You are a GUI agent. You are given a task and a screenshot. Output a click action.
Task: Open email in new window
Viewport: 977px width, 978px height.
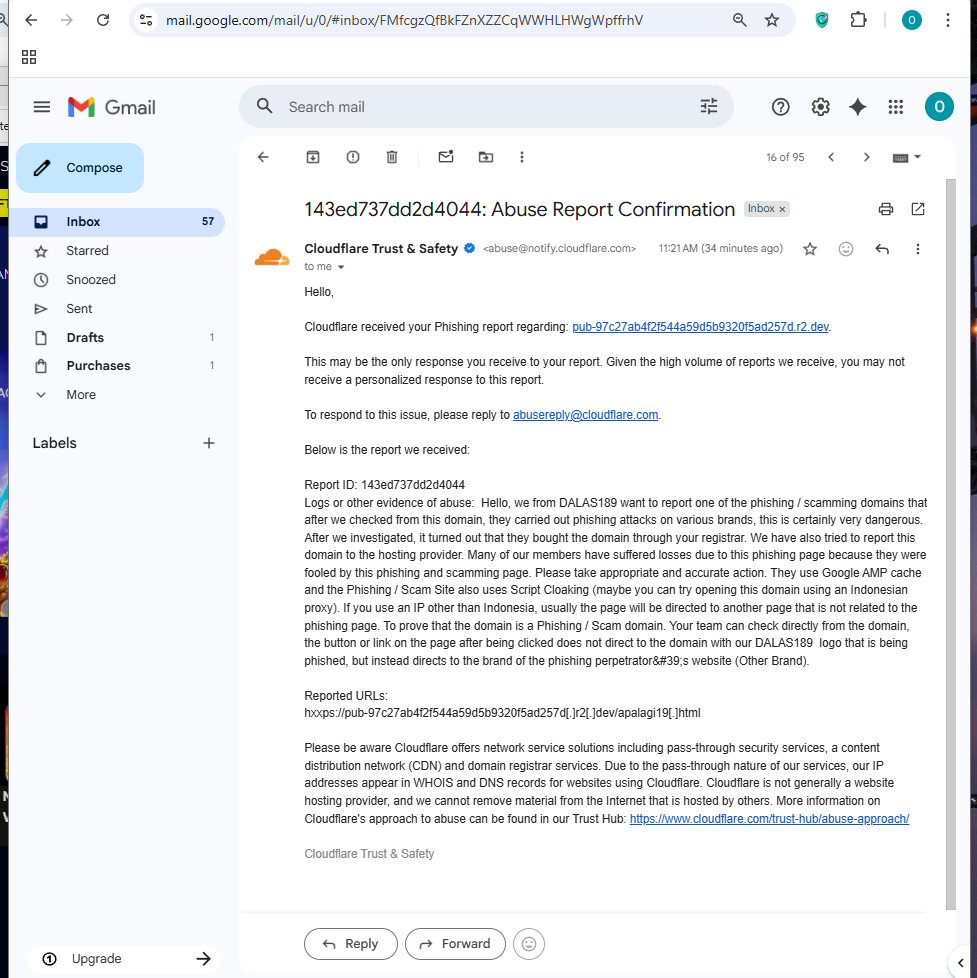tap(918, 209)
